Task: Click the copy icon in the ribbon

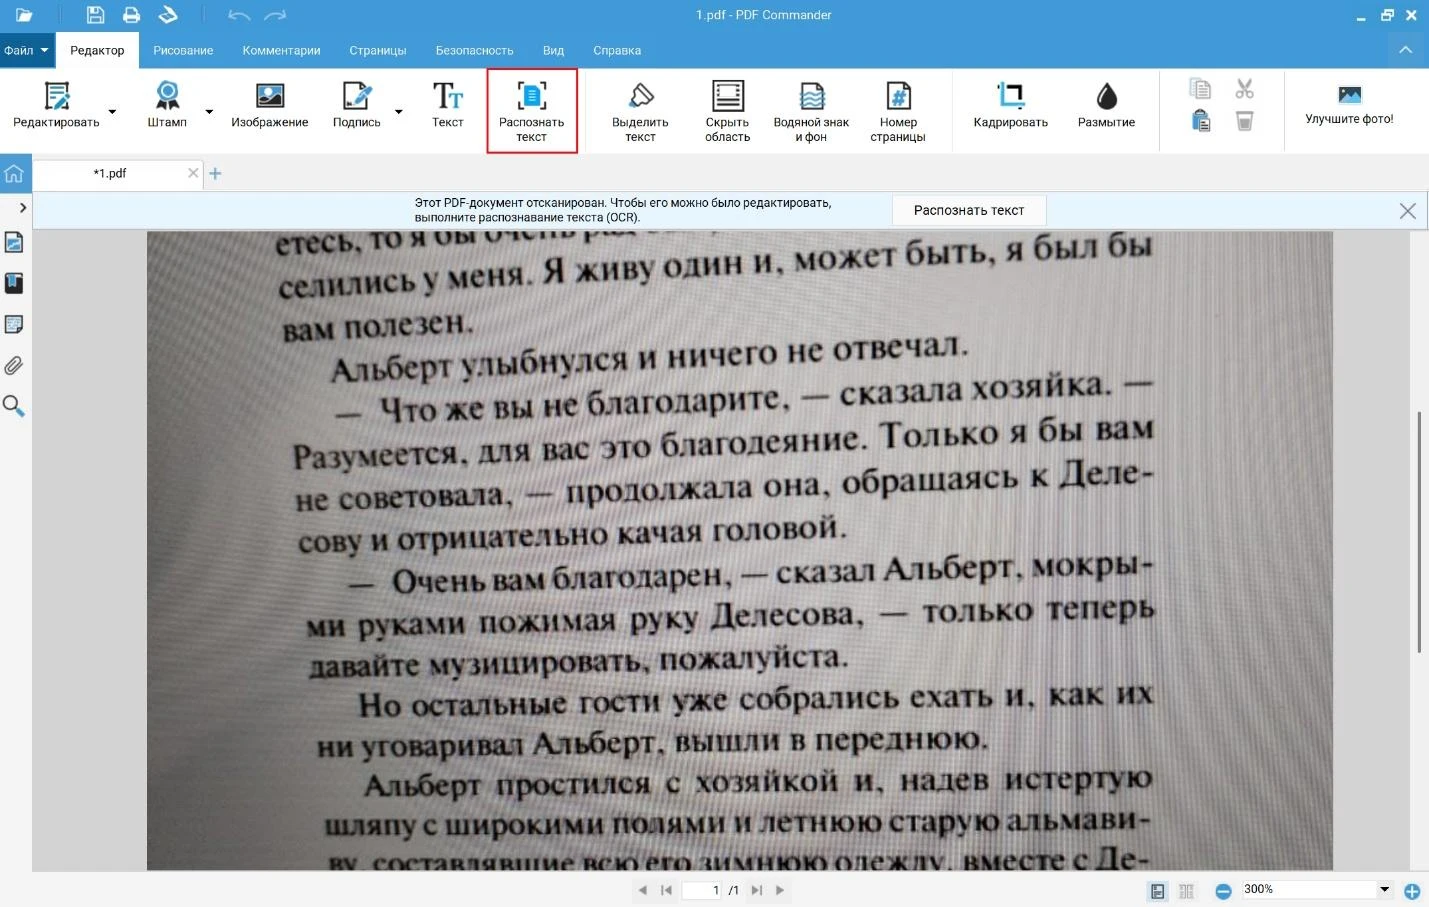Action: (x=1200, y=89)
